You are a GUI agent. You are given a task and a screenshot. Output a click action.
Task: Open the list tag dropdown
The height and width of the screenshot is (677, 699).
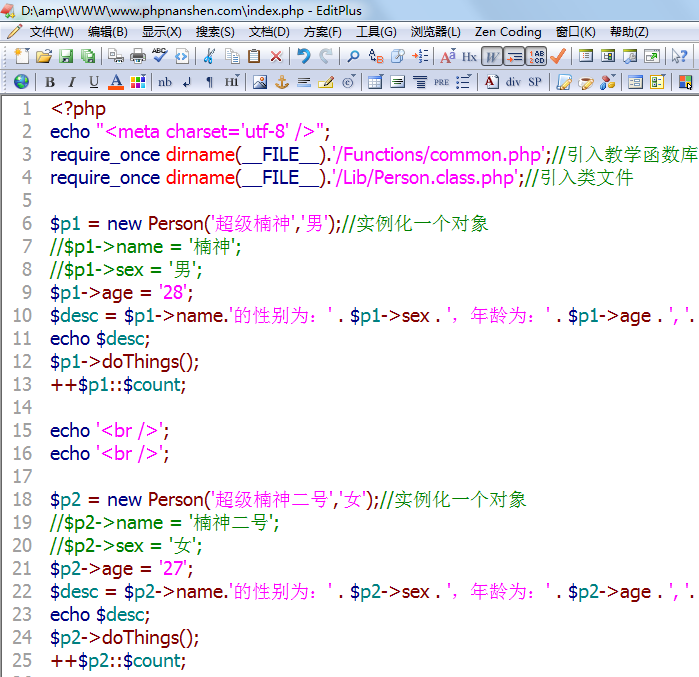[x=464, y=82]
